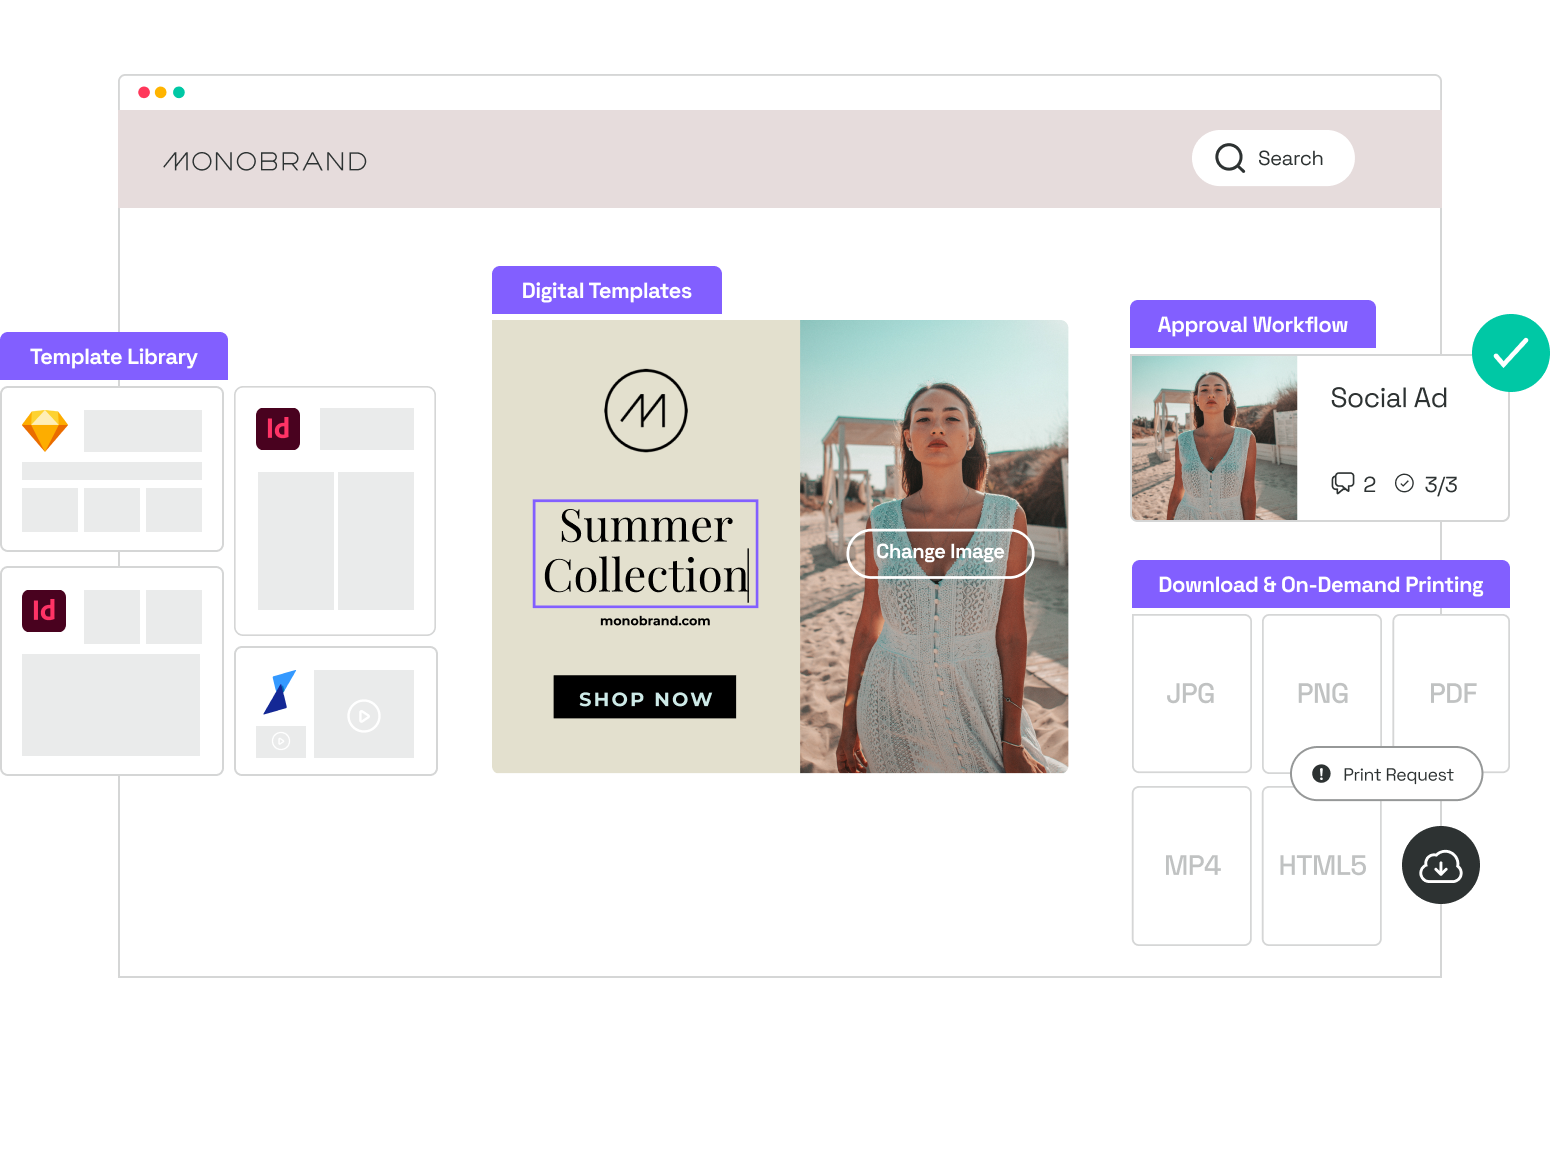The height and width of the screenshot is (1172, 1560).
Task: Click the Social Ad title
Action: pyautogui.click(x=1389, y=398)
